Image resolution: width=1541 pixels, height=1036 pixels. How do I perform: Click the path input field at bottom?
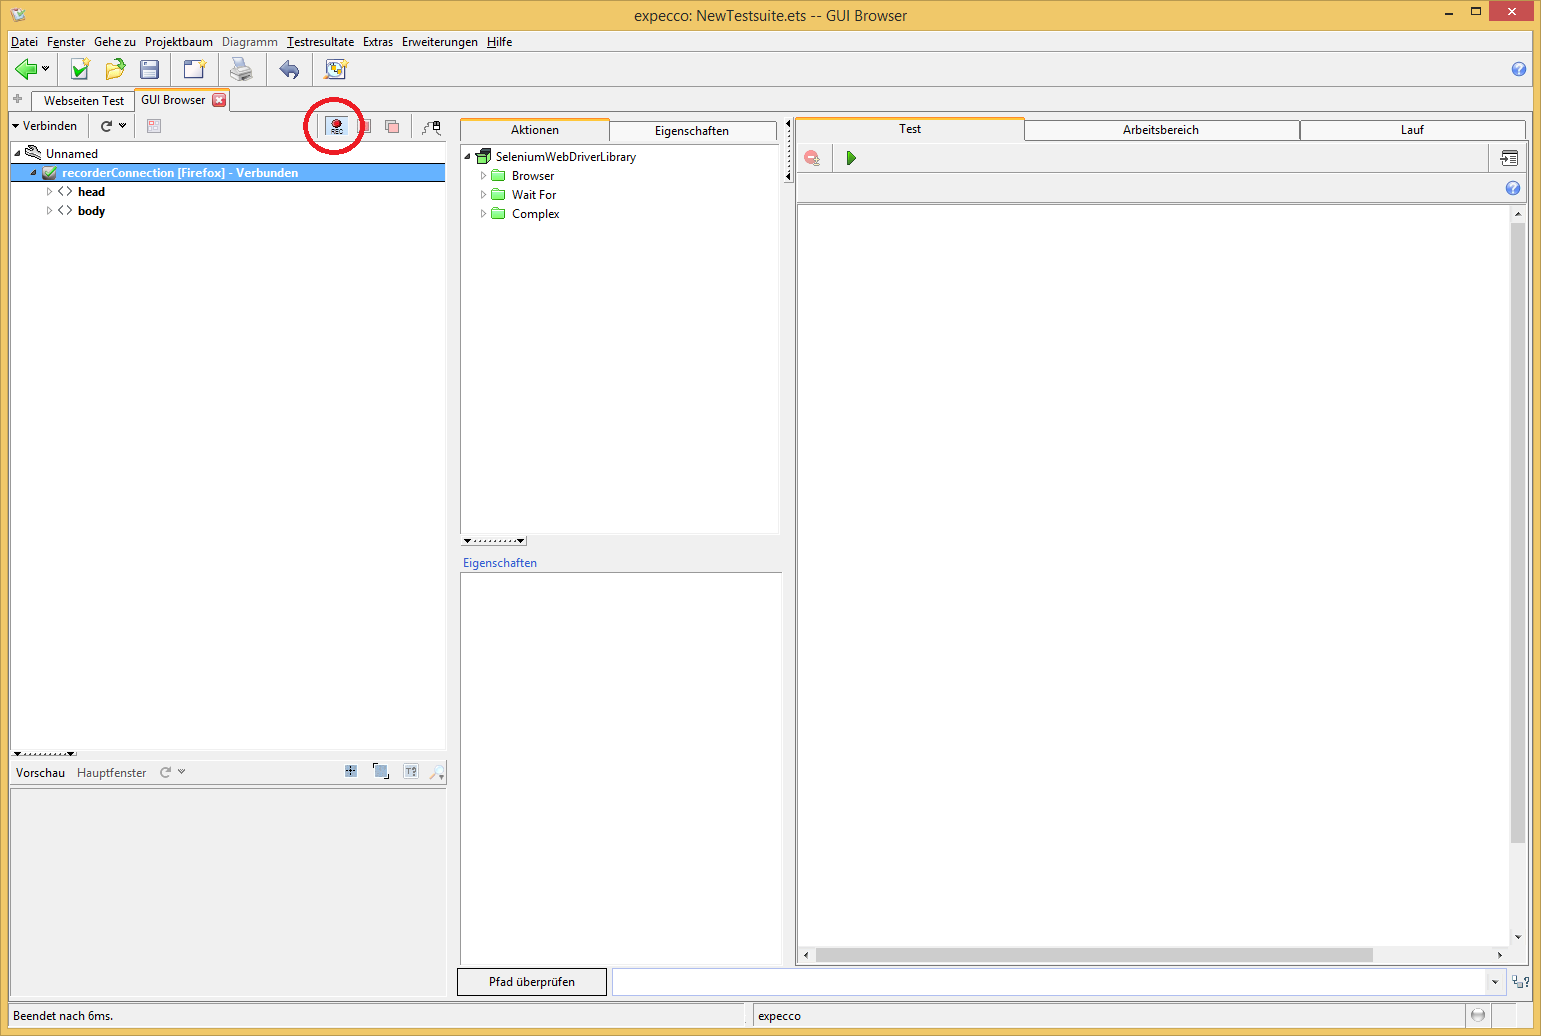1048,982
